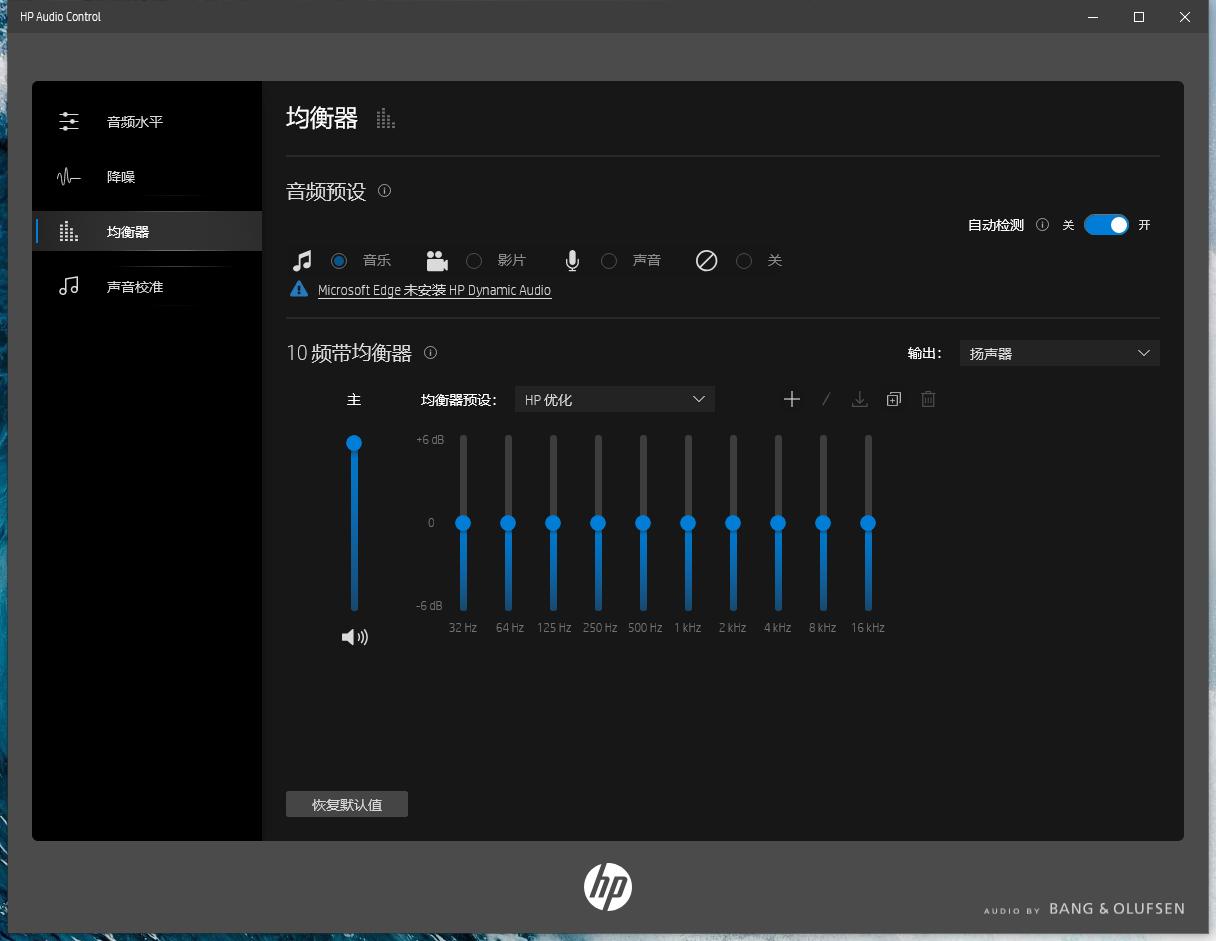
Task: Select the 关 radio button to disable presets
Action: coord(744,260)
